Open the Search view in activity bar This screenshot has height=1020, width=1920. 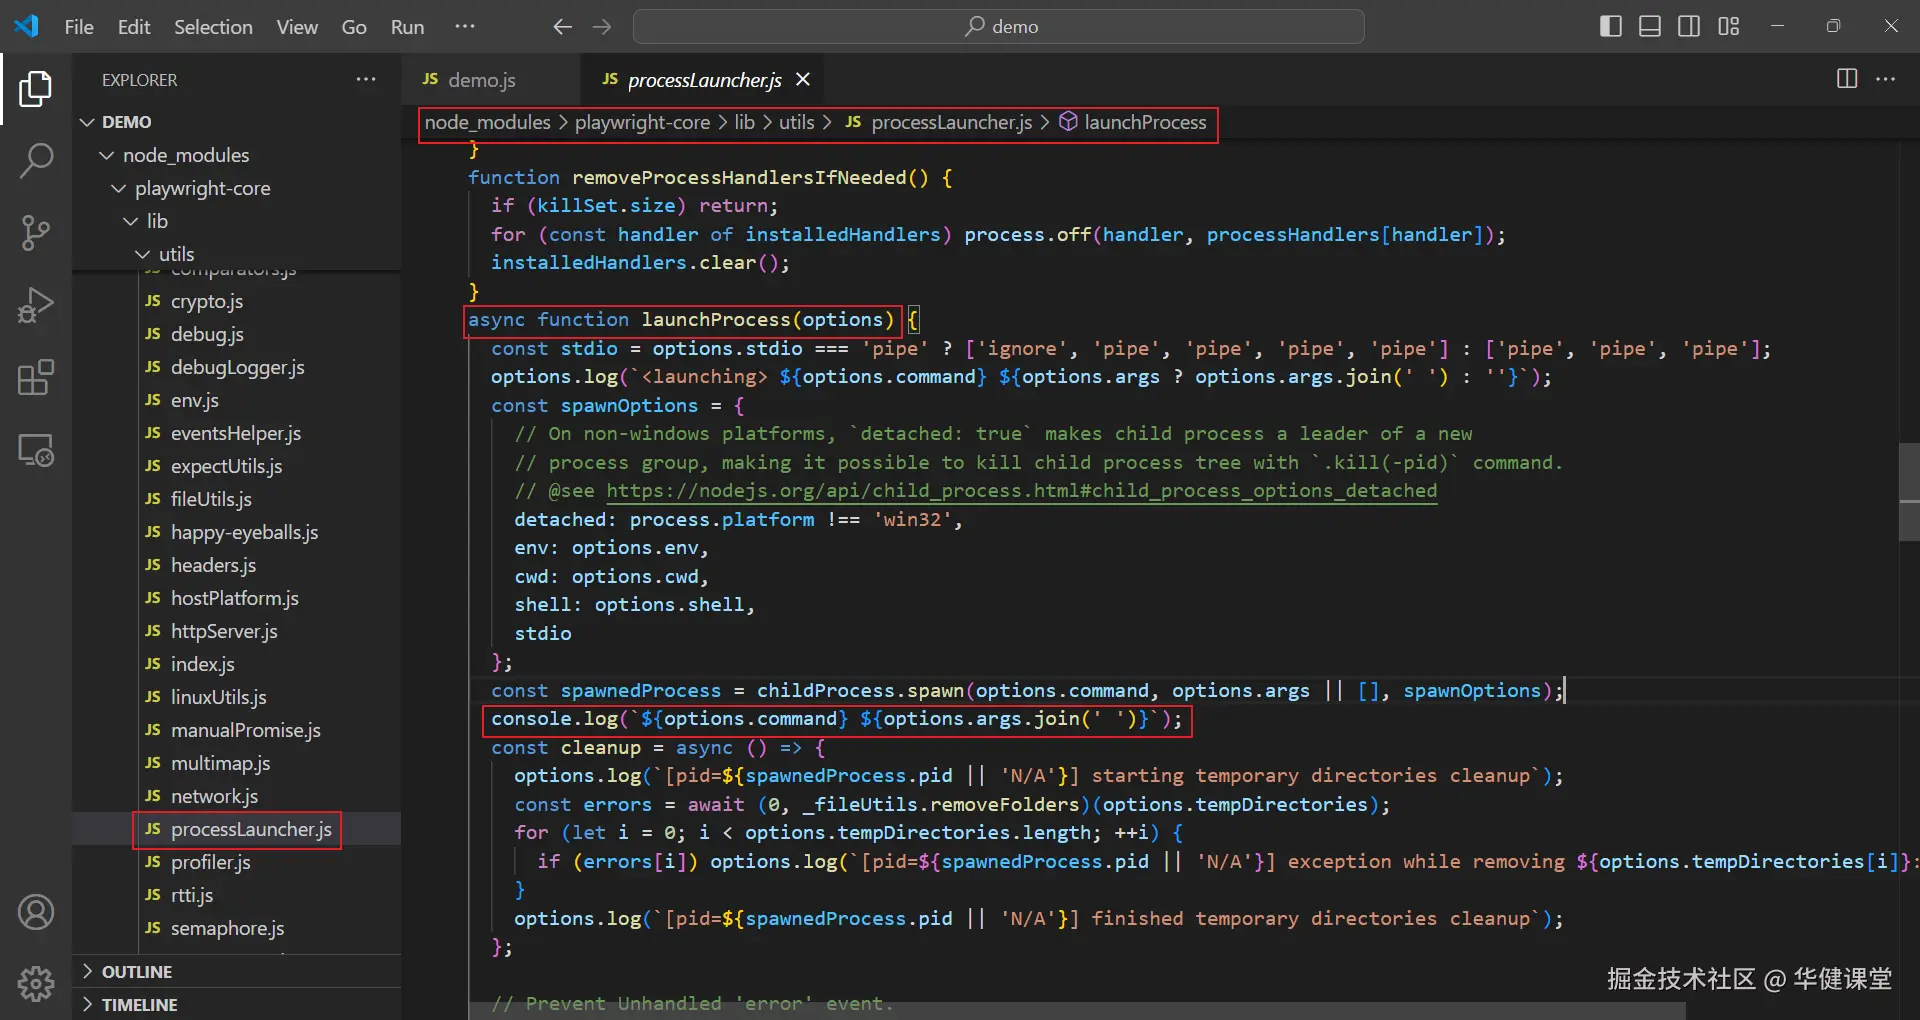(x=36, y=160)
